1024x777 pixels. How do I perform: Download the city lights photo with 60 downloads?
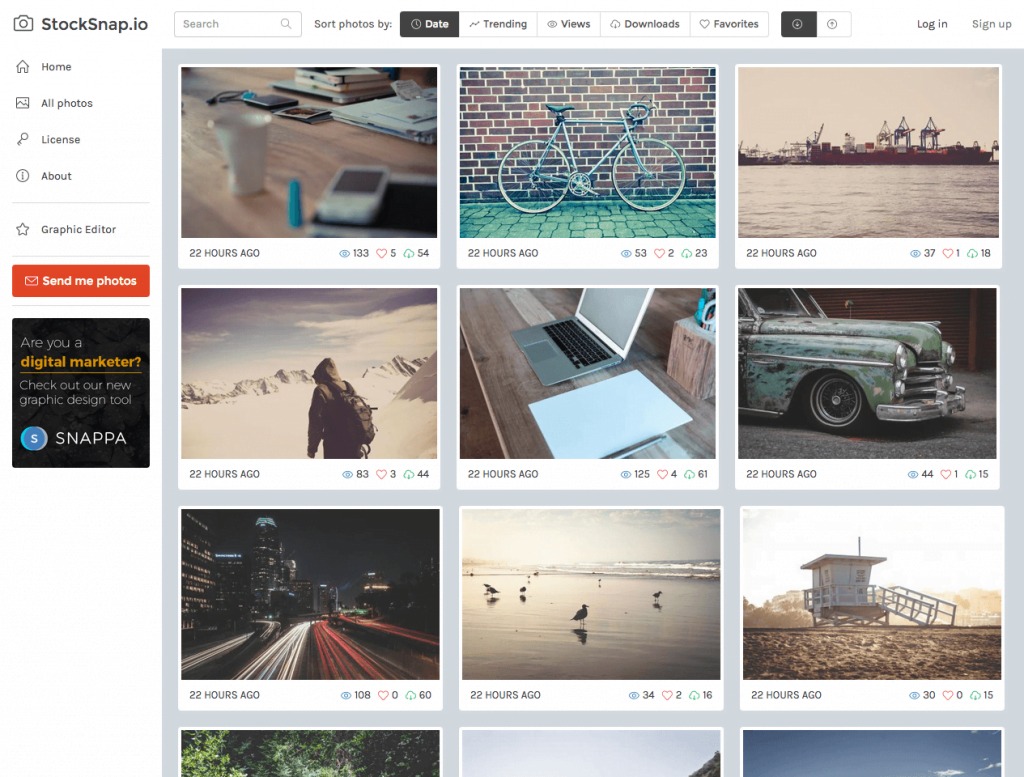coord(411,695)
